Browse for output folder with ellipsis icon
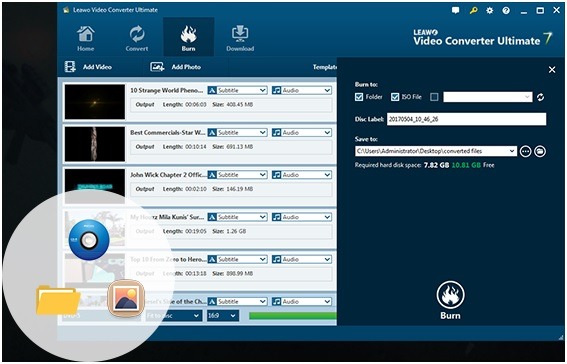Image resolution: width=567 pixels, height=364 pixels. click(x=525, y=151)
